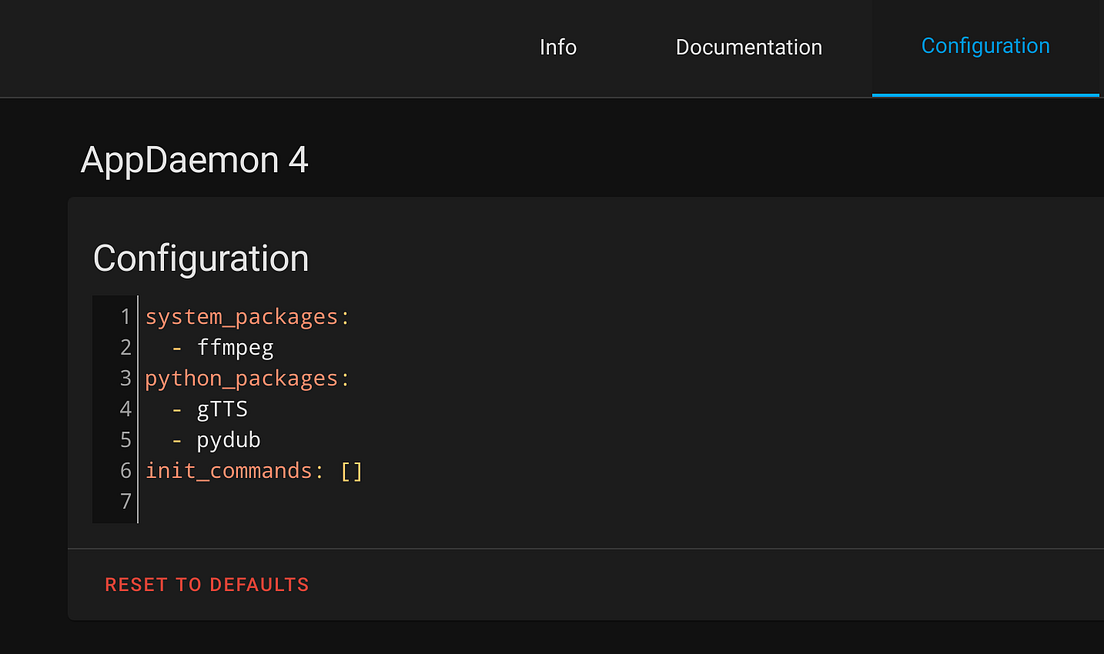Place cursor on python_packages key

(241, 378)
